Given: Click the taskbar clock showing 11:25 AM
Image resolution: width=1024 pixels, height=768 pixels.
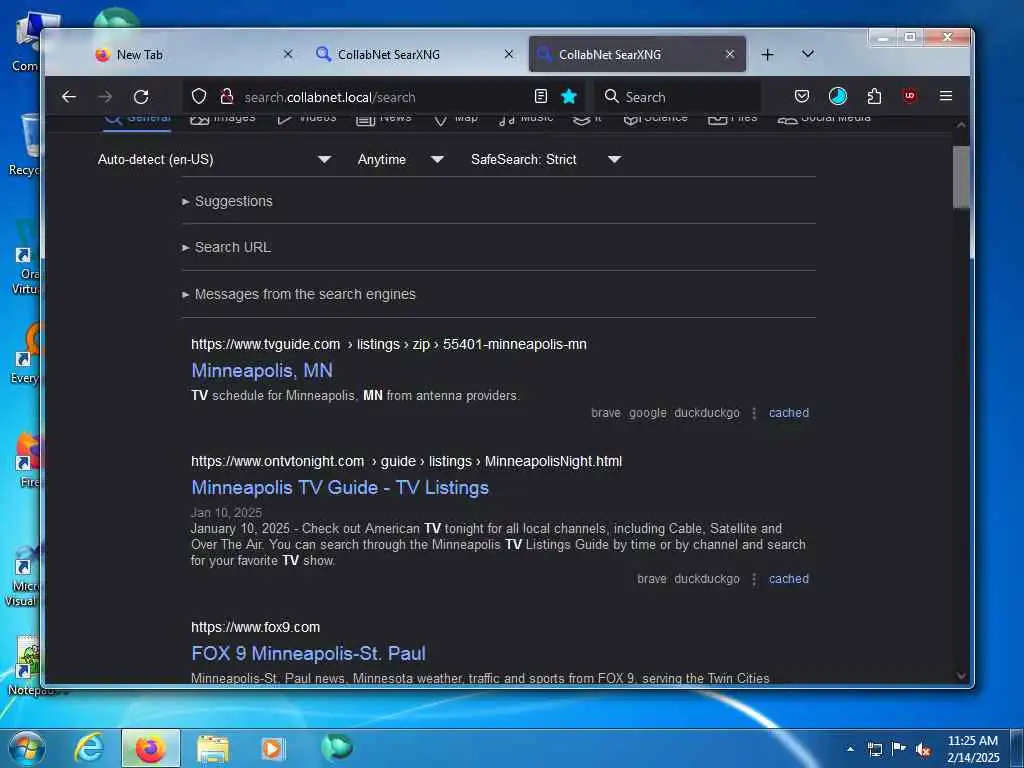Looking at the screenshot, I should click(973, 749).
